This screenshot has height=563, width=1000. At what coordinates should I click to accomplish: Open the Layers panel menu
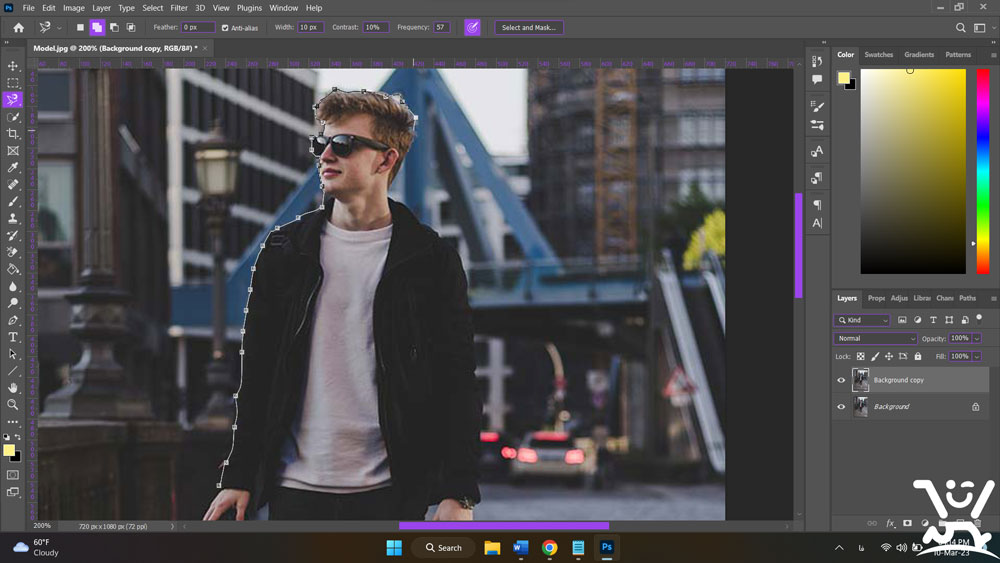(x=993, y=298)
